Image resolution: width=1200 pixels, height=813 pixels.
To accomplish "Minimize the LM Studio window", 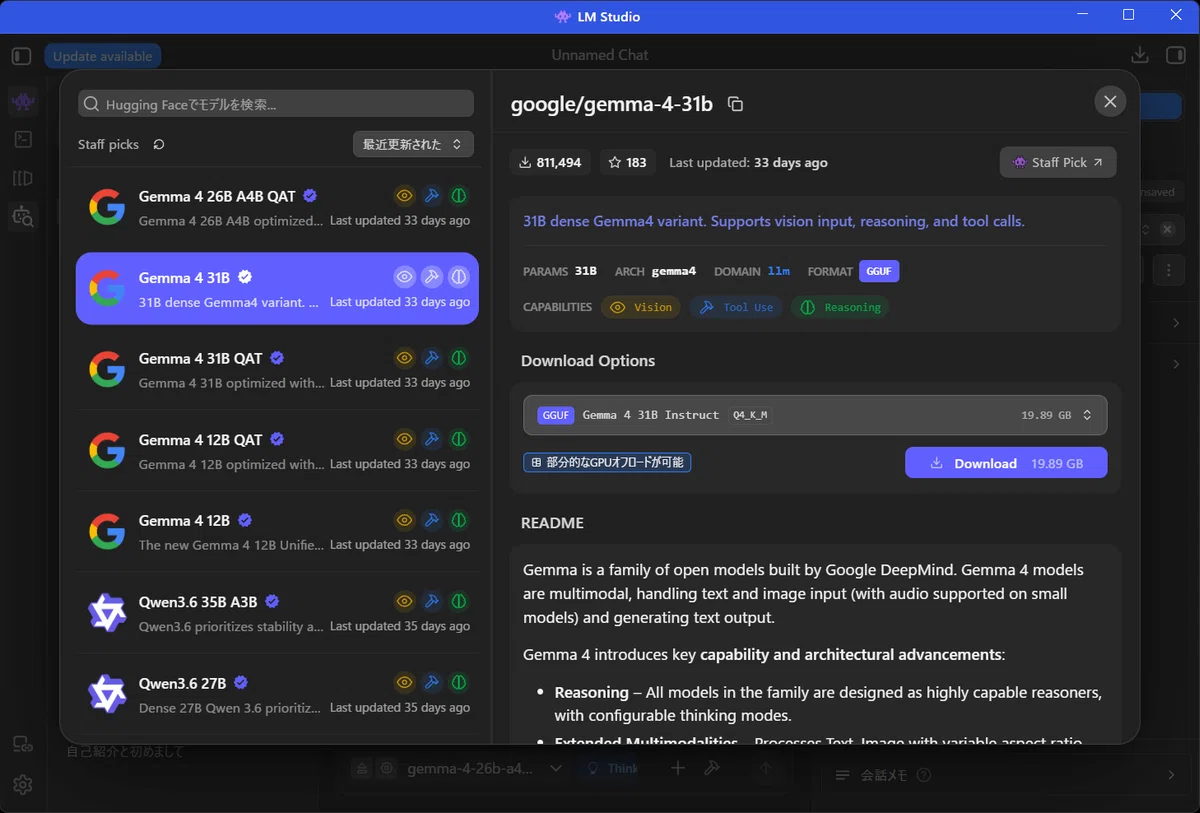I will tap(1082, 15).
